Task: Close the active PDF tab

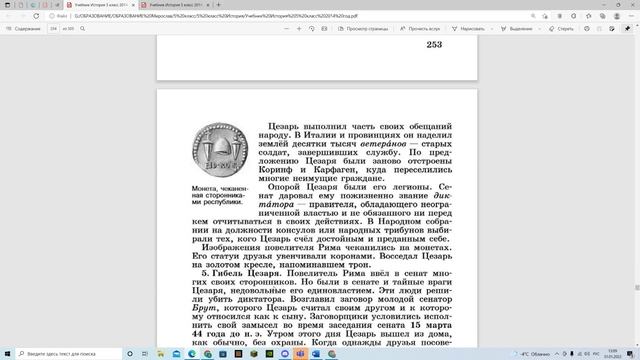Action: tap(133, 5)
